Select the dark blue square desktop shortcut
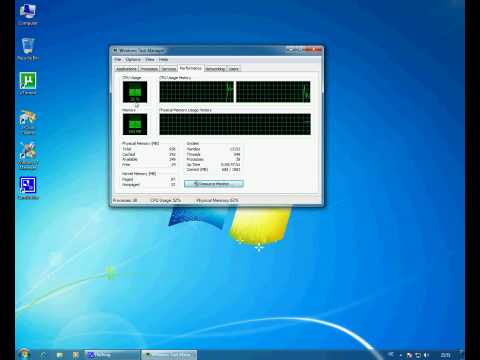Image resolution: width=480 pixels, height=360 pixels. click(28, 189)
